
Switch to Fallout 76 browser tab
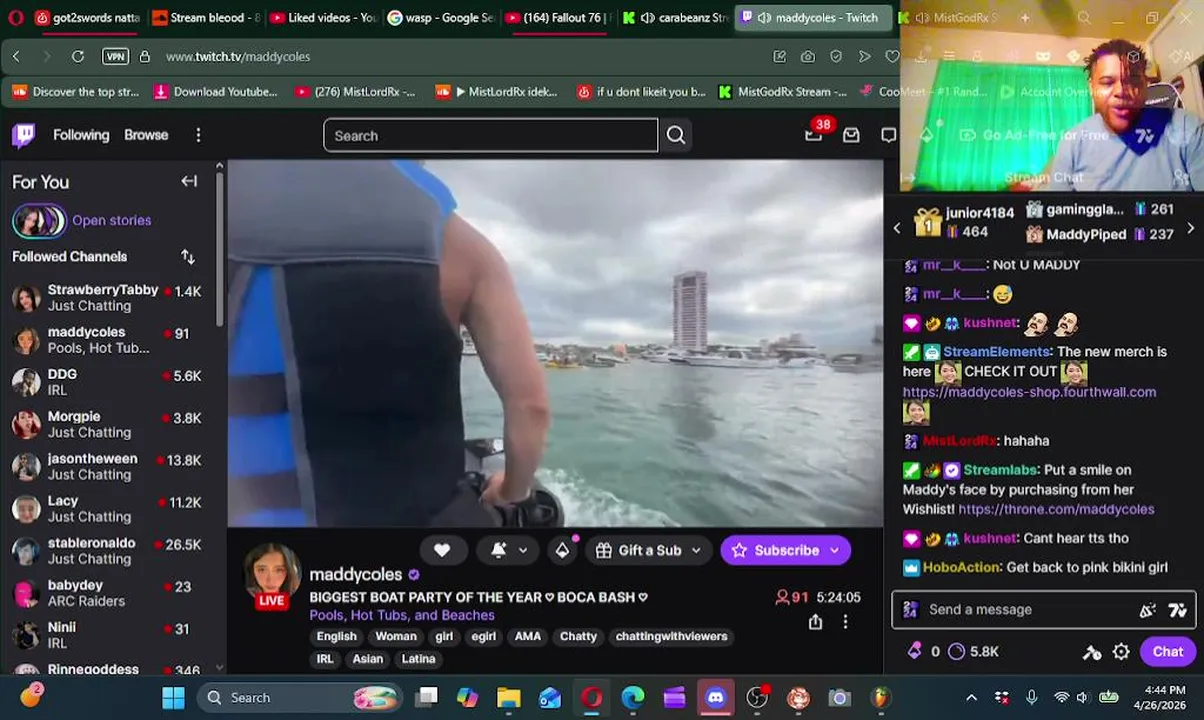pos(558,18)
